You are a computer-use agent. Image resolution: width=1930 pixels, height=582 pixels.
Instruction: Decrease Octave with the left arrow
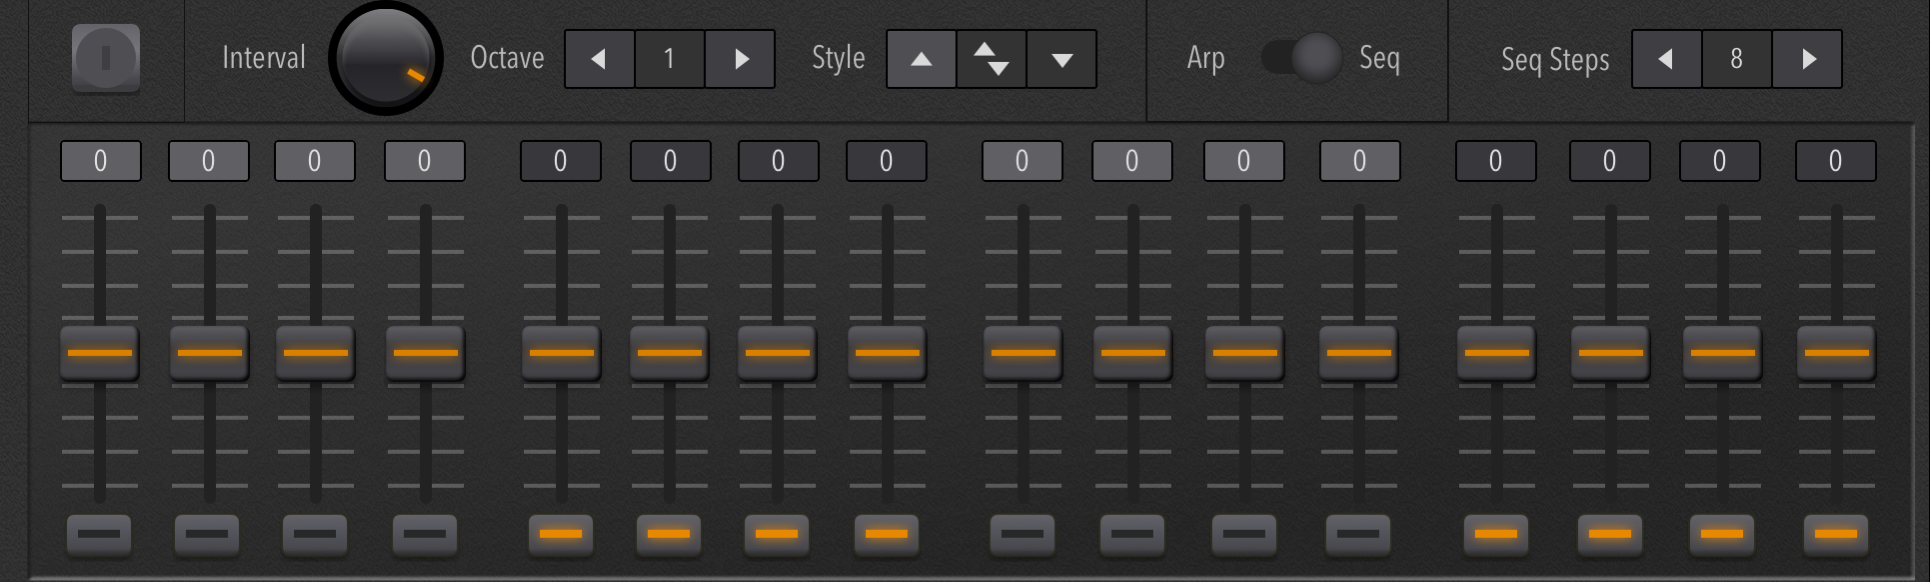point(600,59)
